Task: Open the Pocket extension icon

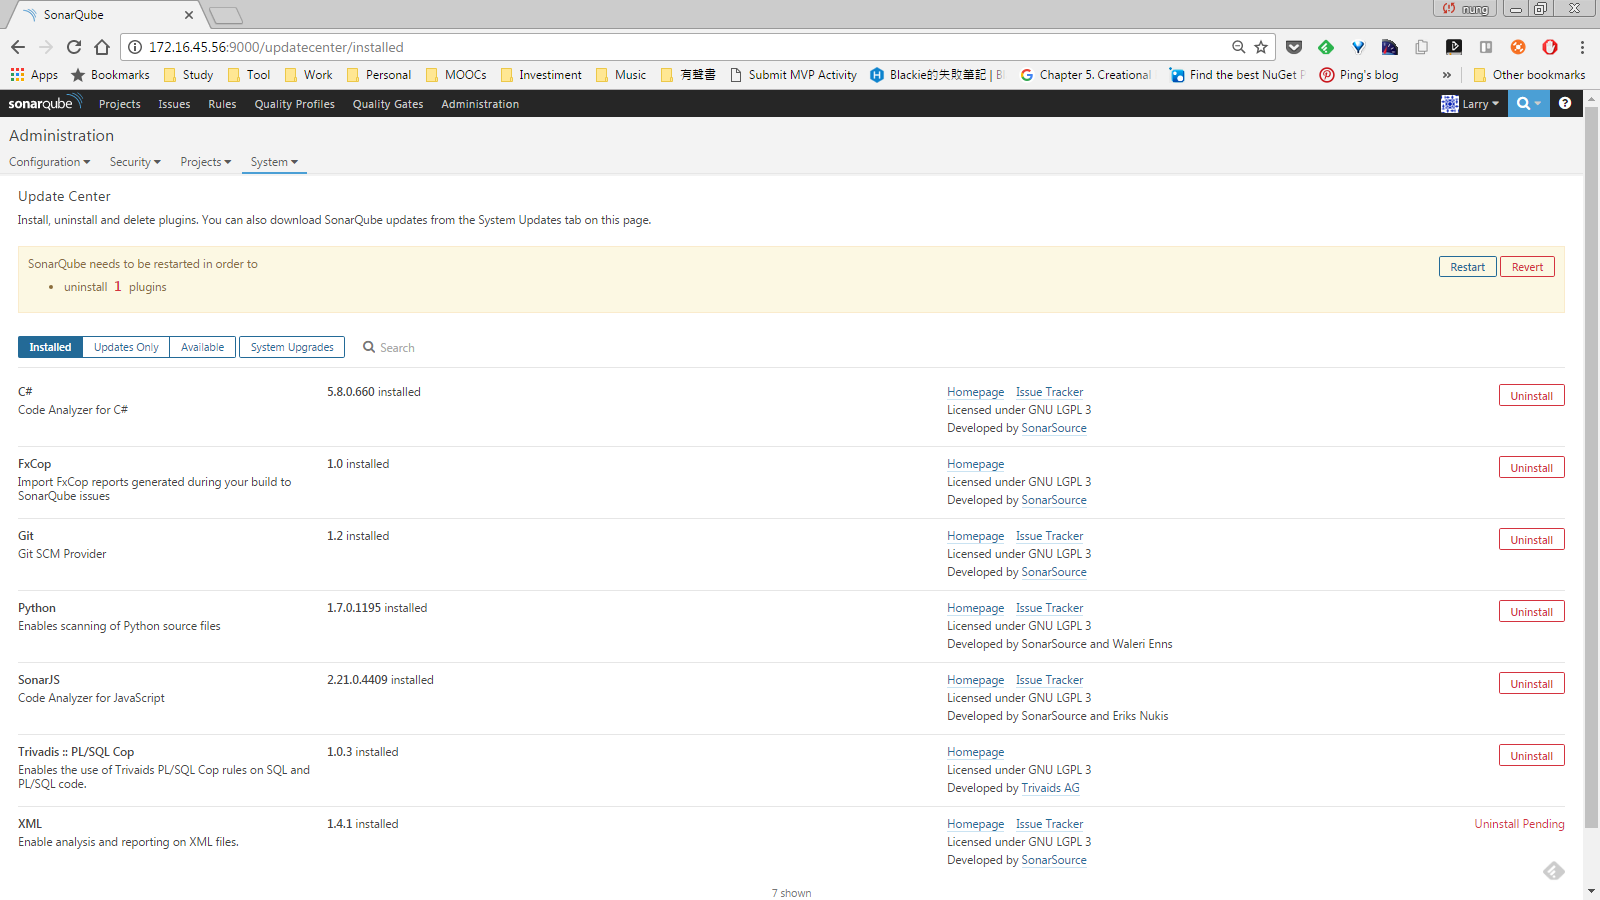Action: click(x=1294, y=47)
